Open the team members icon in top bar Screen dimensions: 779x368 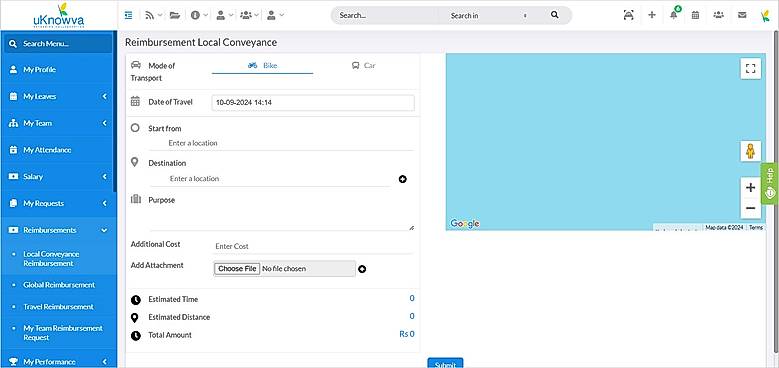pos(718,15)
